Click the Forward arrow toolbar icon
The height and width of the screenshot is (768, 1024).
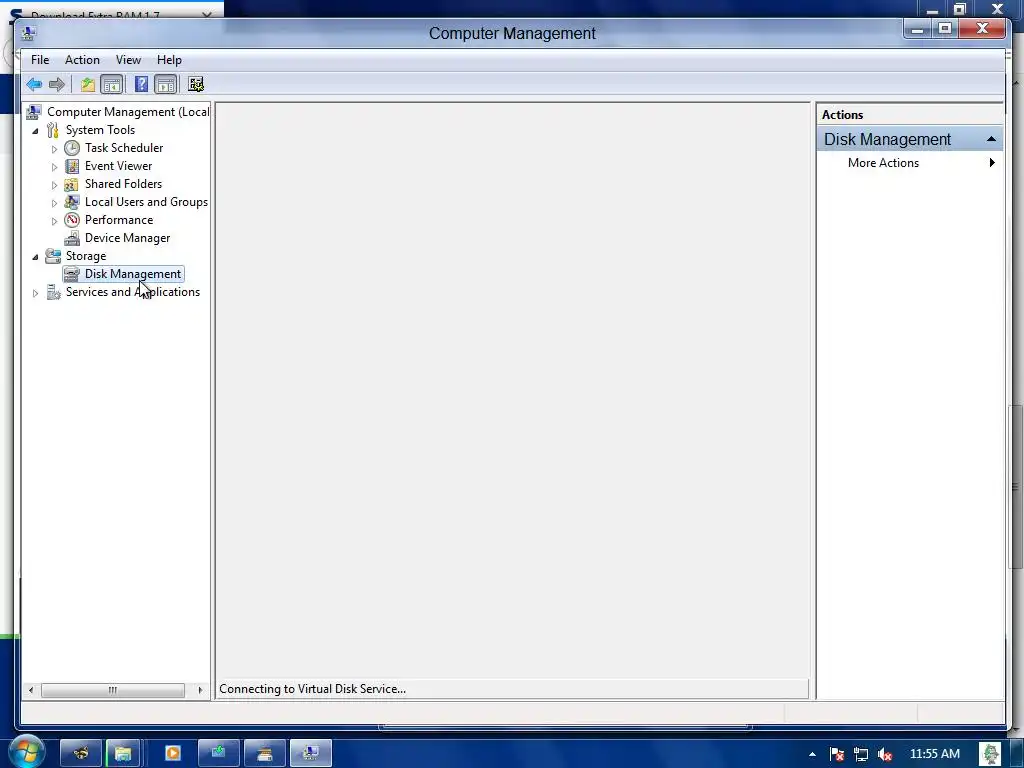(57, 84)
